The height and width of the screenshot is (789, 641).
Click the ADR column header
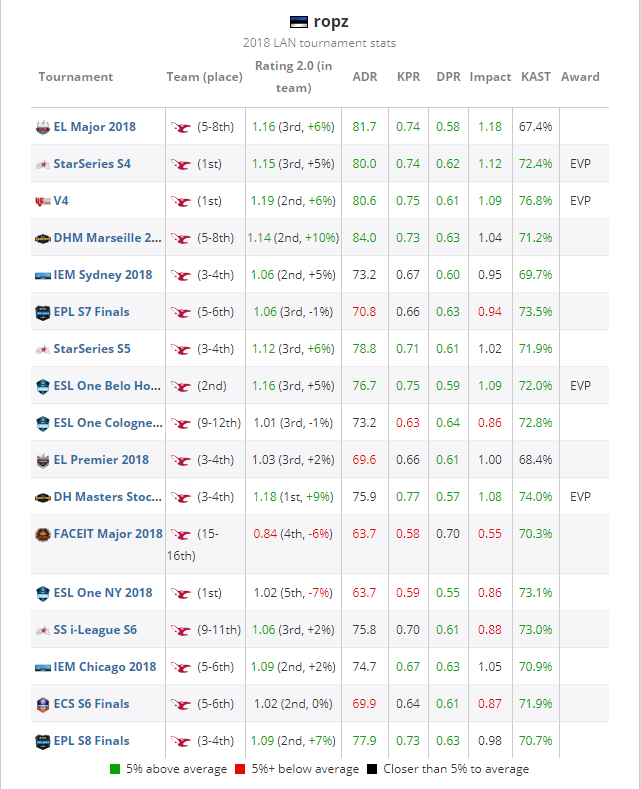coord(365,77)
